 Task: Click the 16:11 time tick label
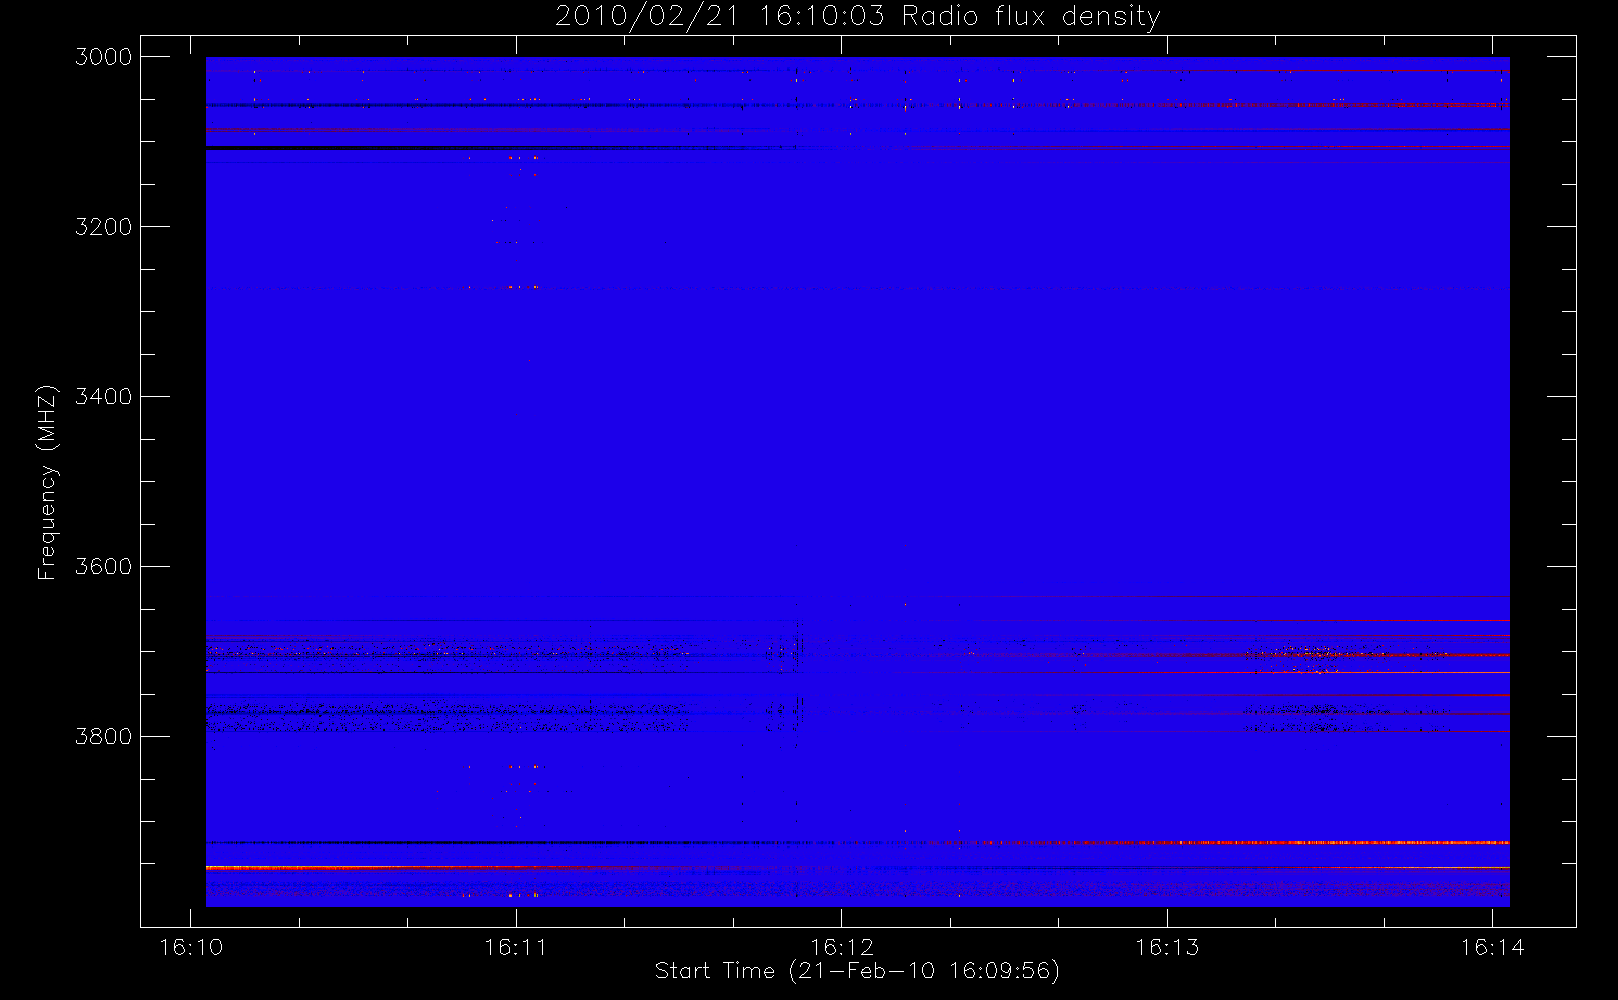tap(516, 947)
